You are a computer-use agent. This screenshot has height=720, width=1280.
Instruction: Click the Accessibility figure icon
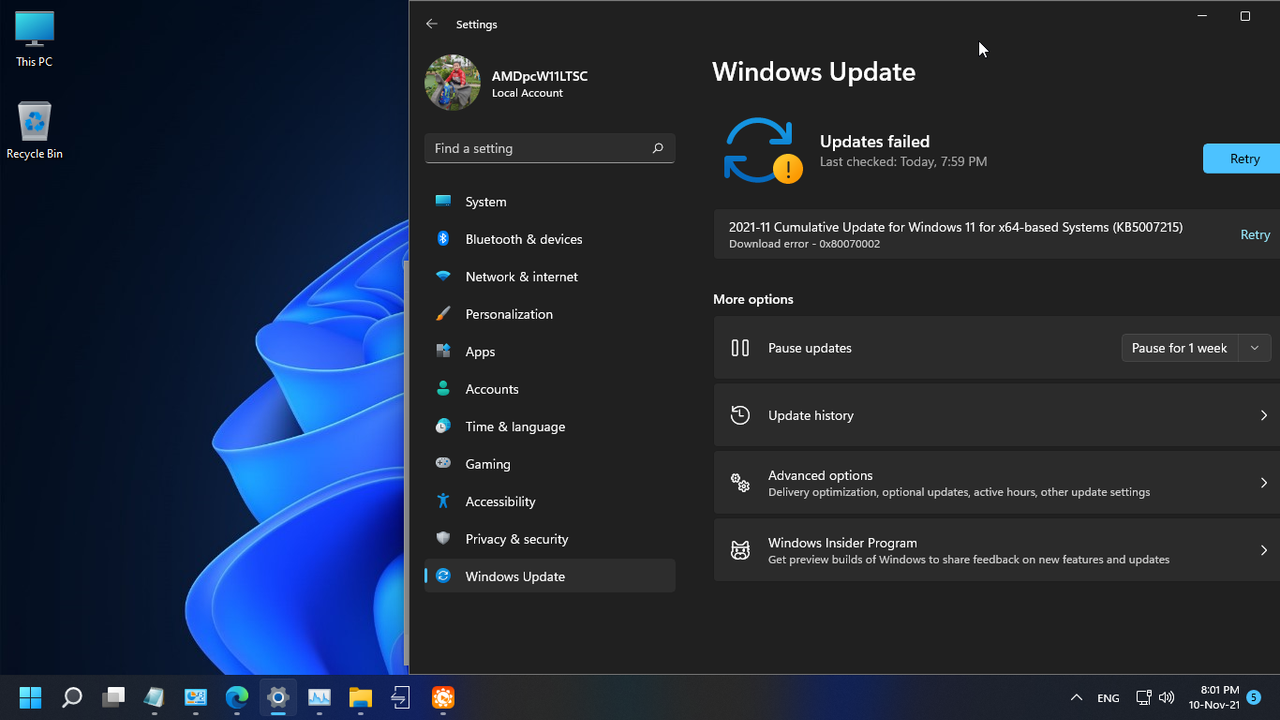(x=443, y=501)
